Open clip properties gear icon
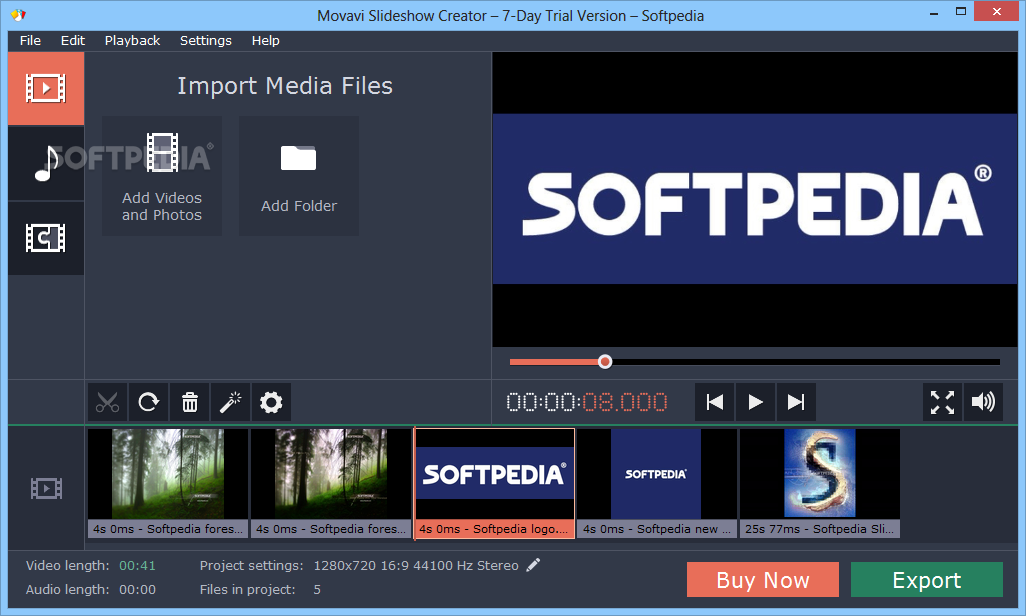 pyautogui.click(x=271, y=402)
